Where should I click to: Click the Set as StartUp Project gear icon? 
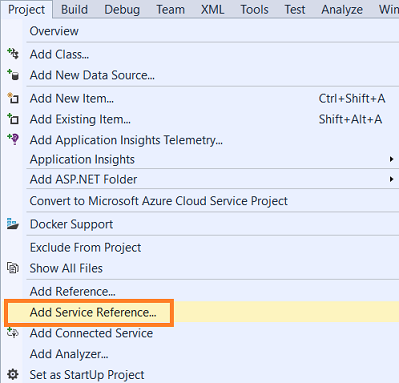[13, 374]
